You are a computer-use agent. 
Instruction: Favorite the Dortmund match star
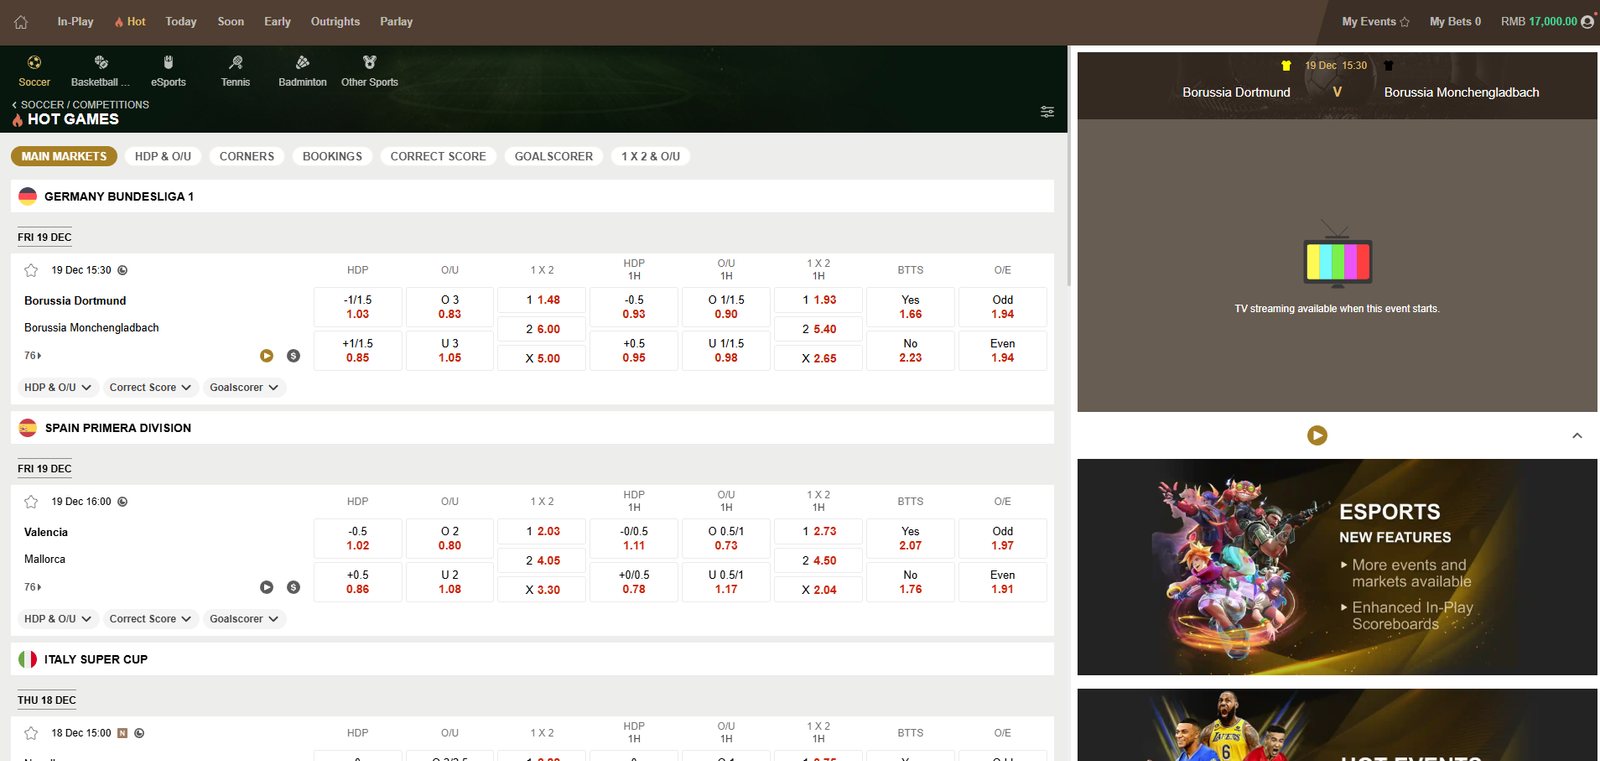pos(31,270)
